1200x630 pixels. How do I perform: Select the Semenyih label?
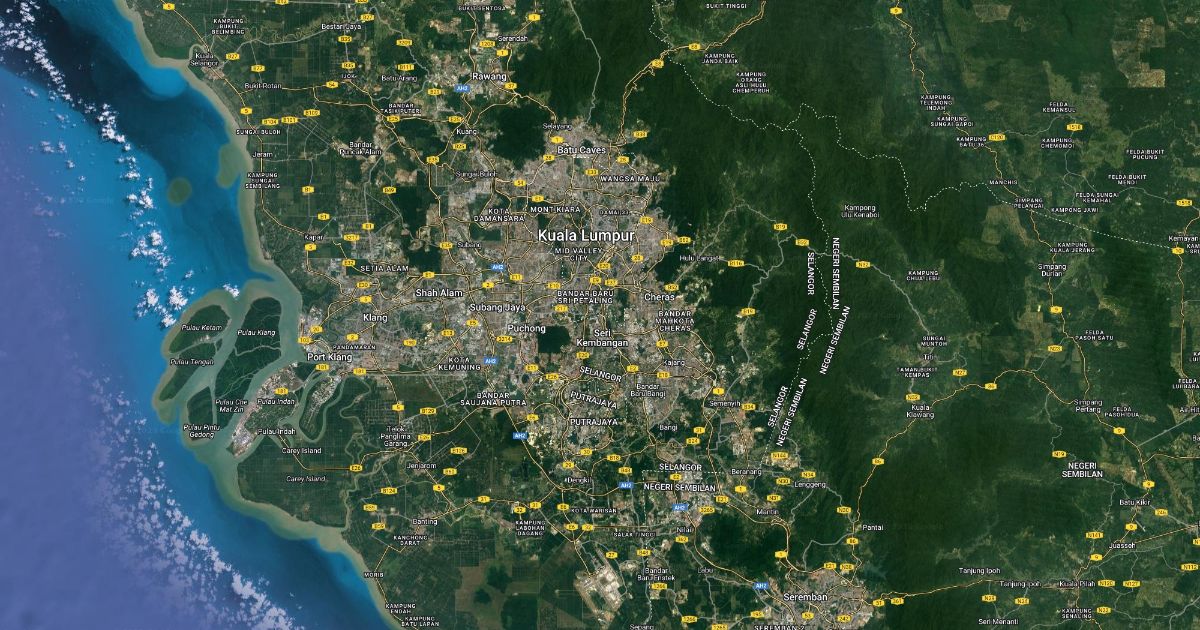tap(725, 404)
